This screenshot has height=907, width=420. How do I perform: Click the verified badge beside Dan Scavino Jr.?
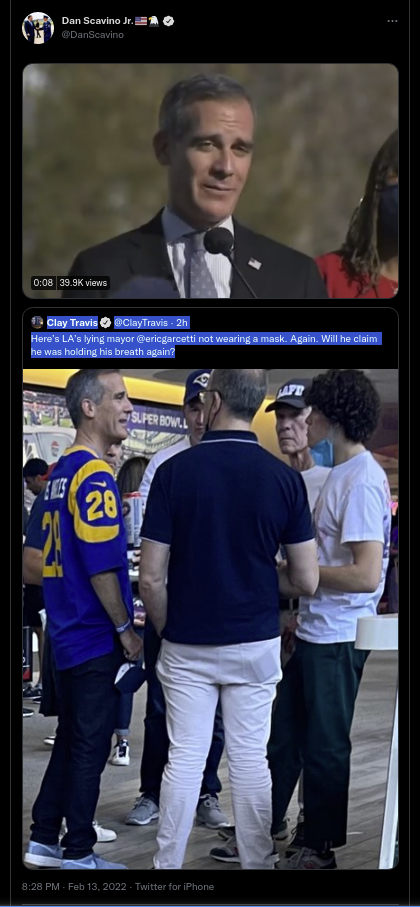(x=168, y=21)
